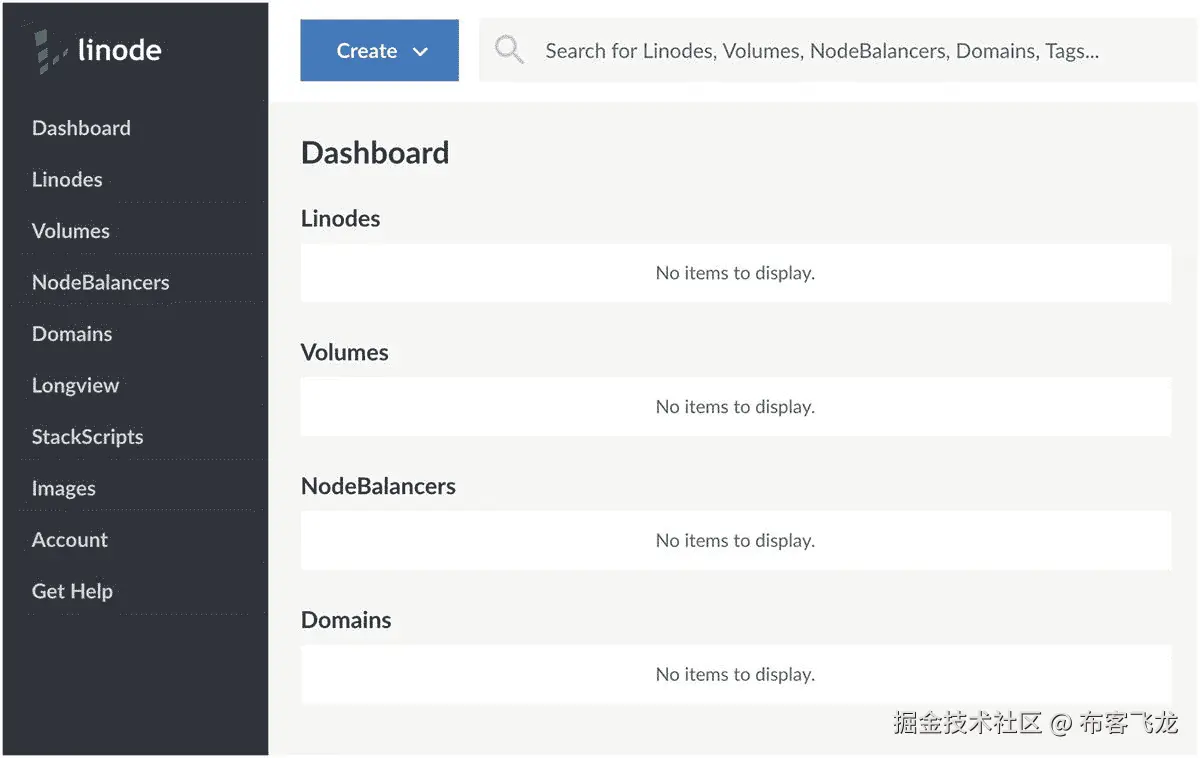
Task: Go to Linodes in the sidebar
Action: point(67,180)
